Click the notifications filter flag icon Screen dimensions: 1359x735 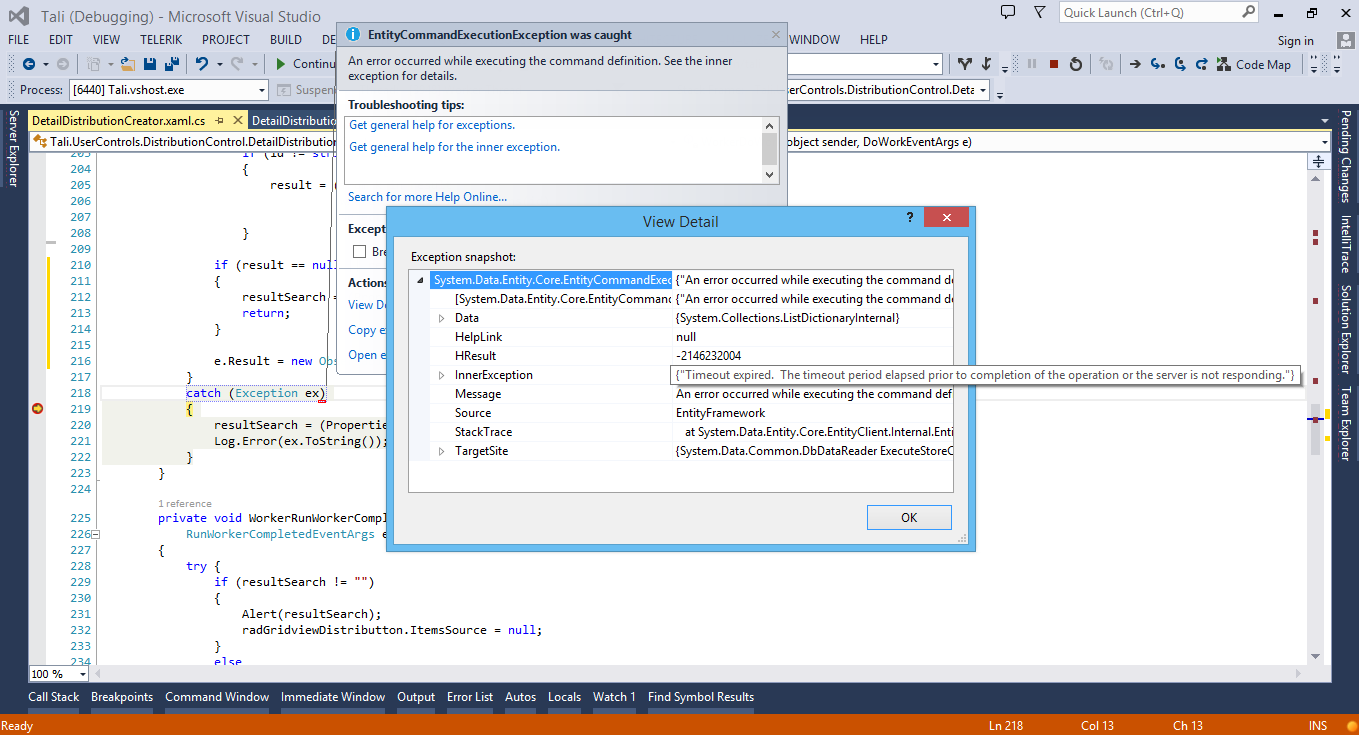[x=1040, y=12]
